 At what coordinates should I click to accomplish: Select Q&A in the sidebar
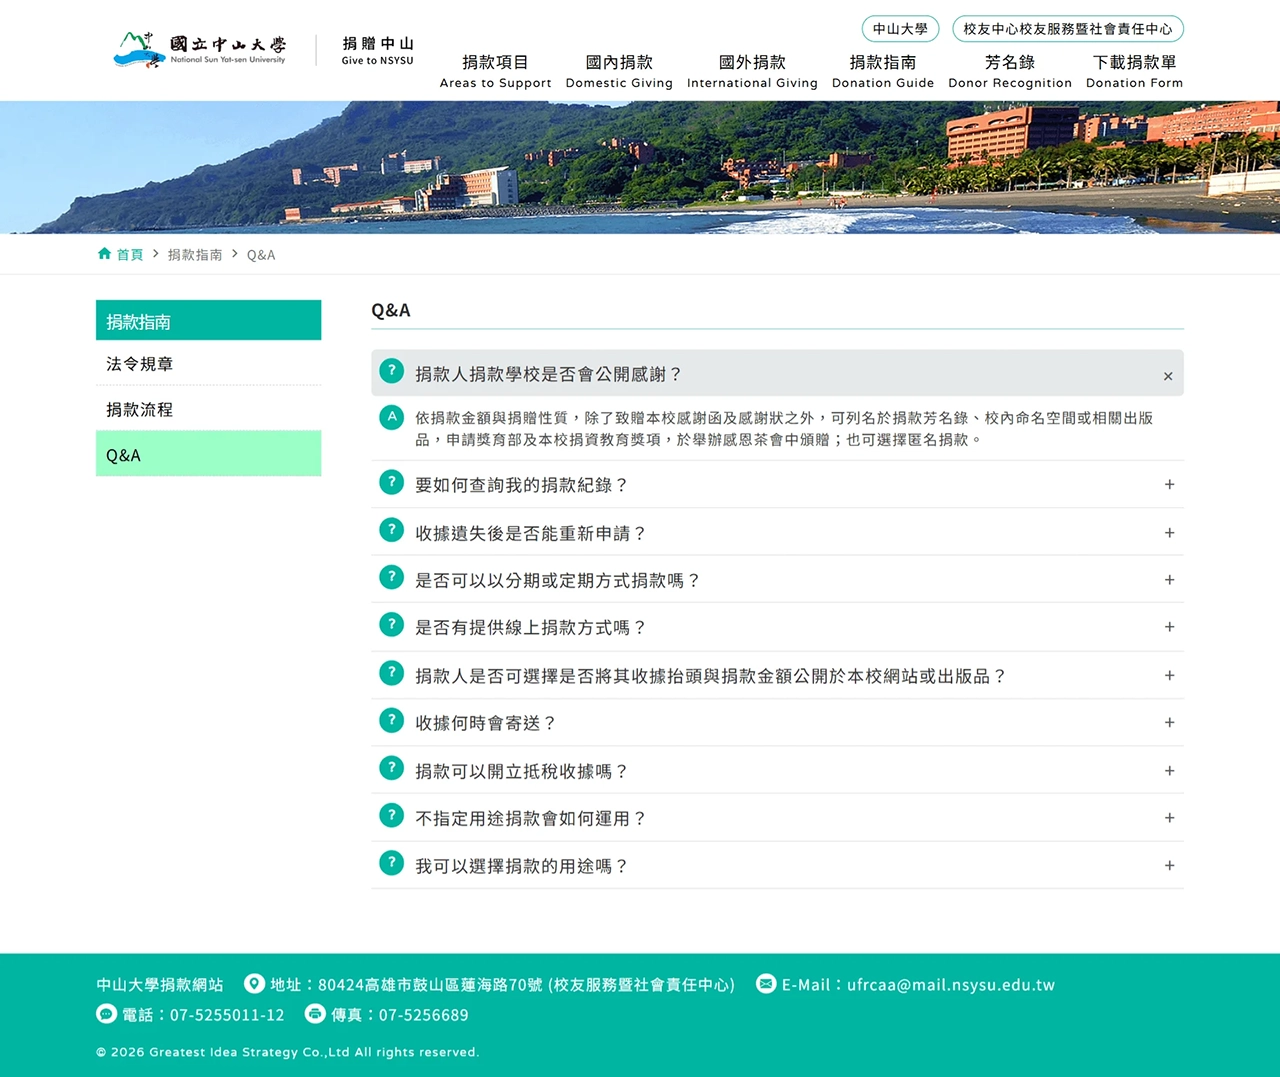pos(208,454)
